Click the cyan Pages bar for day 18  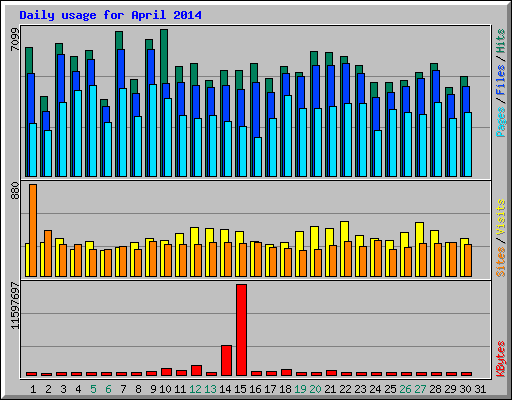pos(288,136)
